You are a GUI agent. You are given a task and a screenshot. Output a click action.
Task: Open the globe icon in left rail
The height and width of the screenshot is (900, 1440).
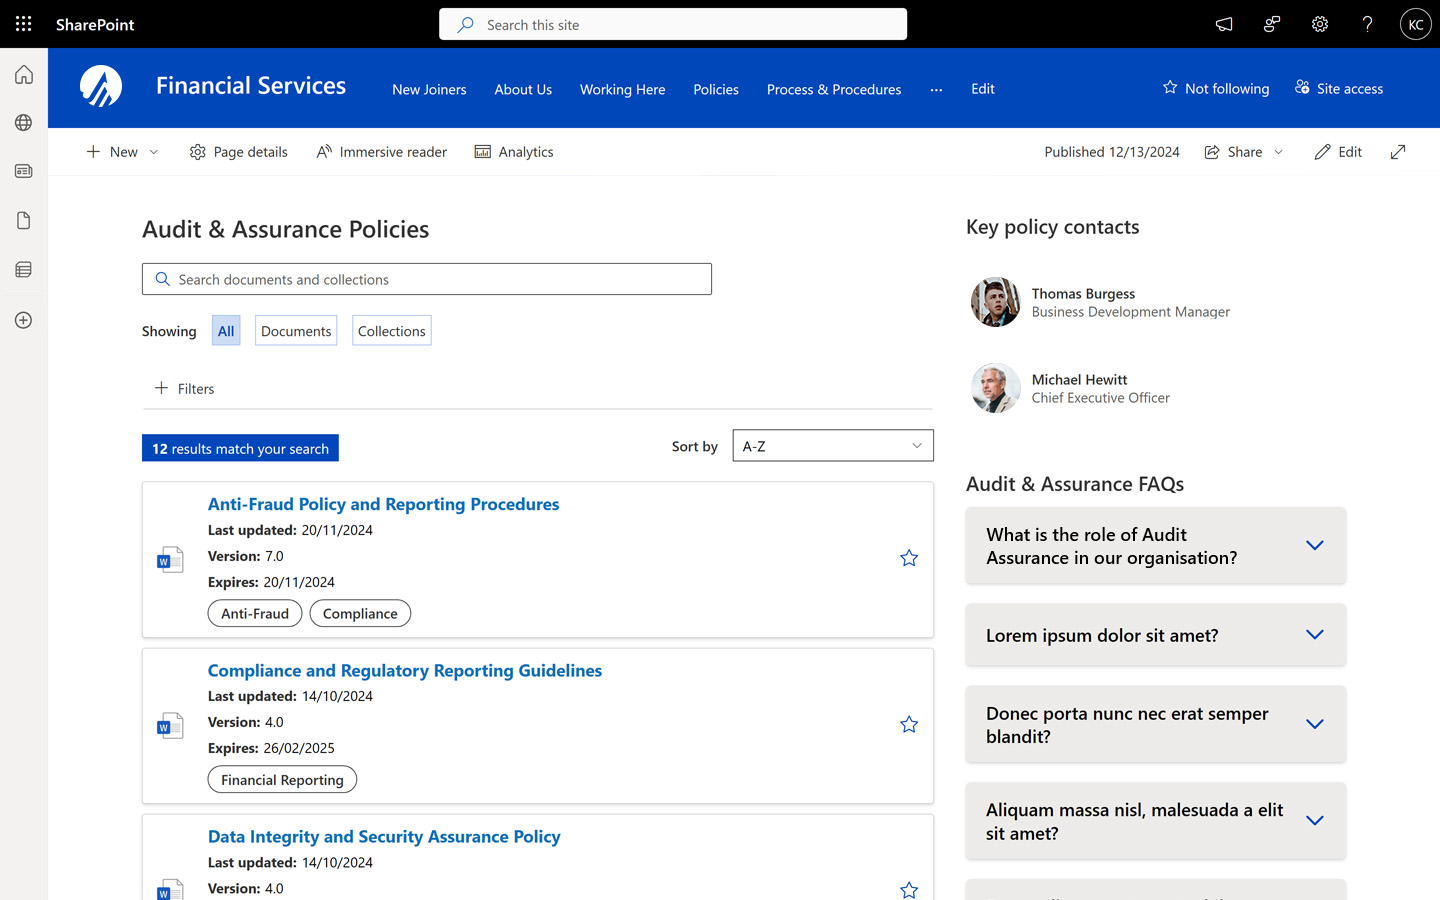point(24,122)
